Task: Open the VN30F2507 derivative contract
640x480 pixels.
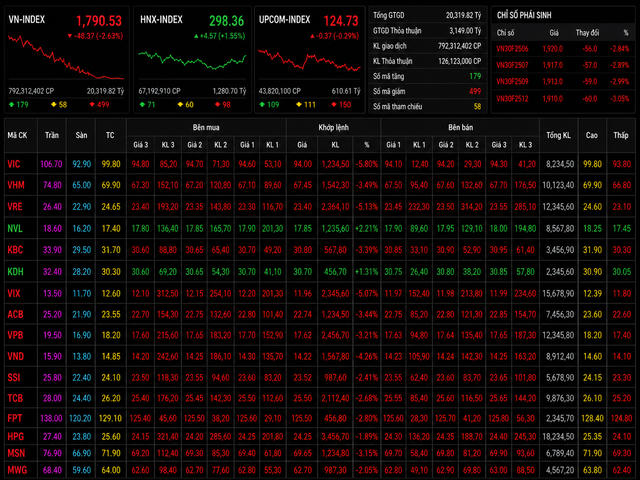Action: pyautogui.click(x=512, y=65)
